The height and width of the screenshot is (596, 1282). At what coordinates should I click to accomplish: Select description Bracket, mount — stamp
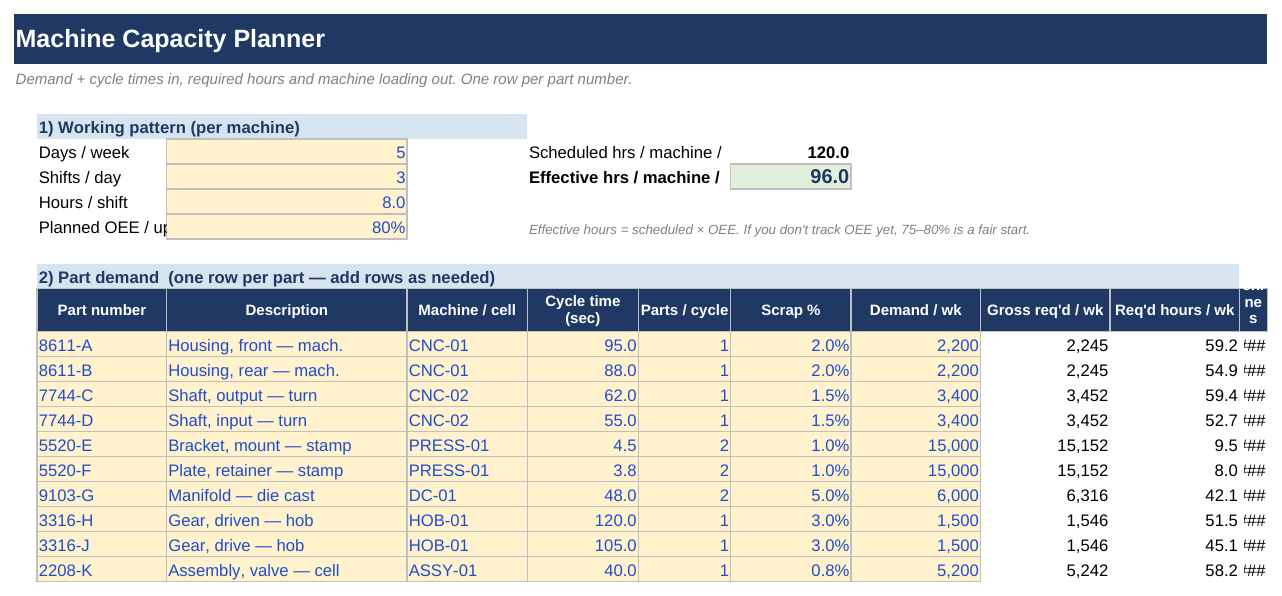[286, 445]
